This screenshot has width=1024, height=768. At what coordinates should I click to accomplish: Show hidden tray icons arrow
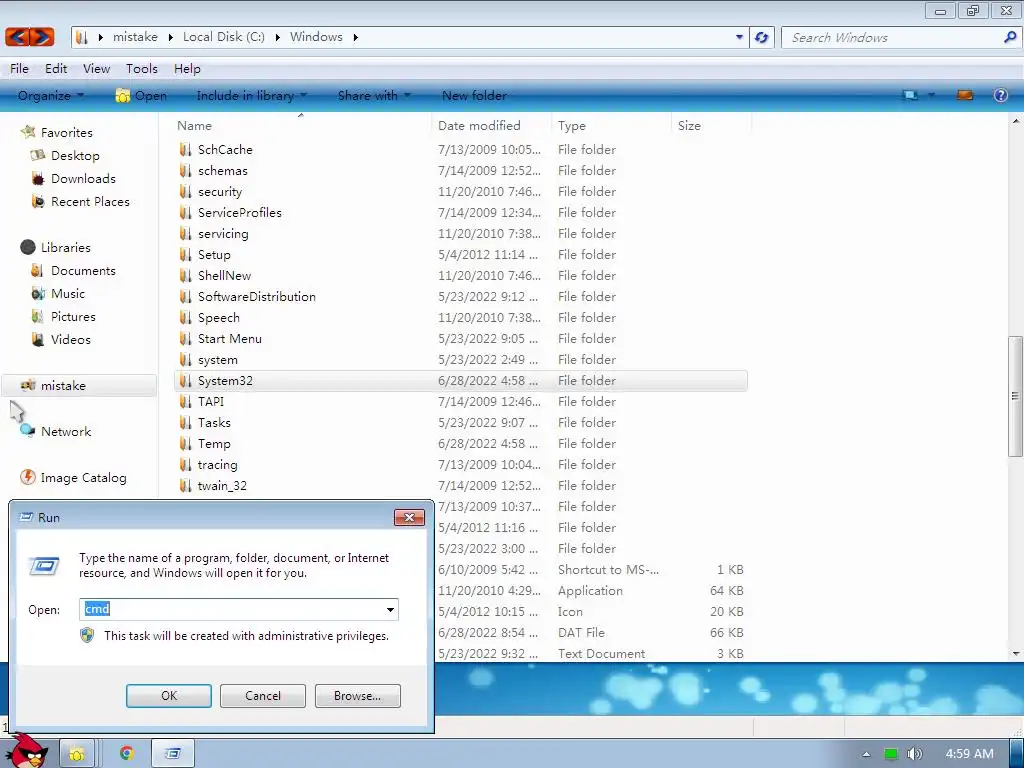867,754
